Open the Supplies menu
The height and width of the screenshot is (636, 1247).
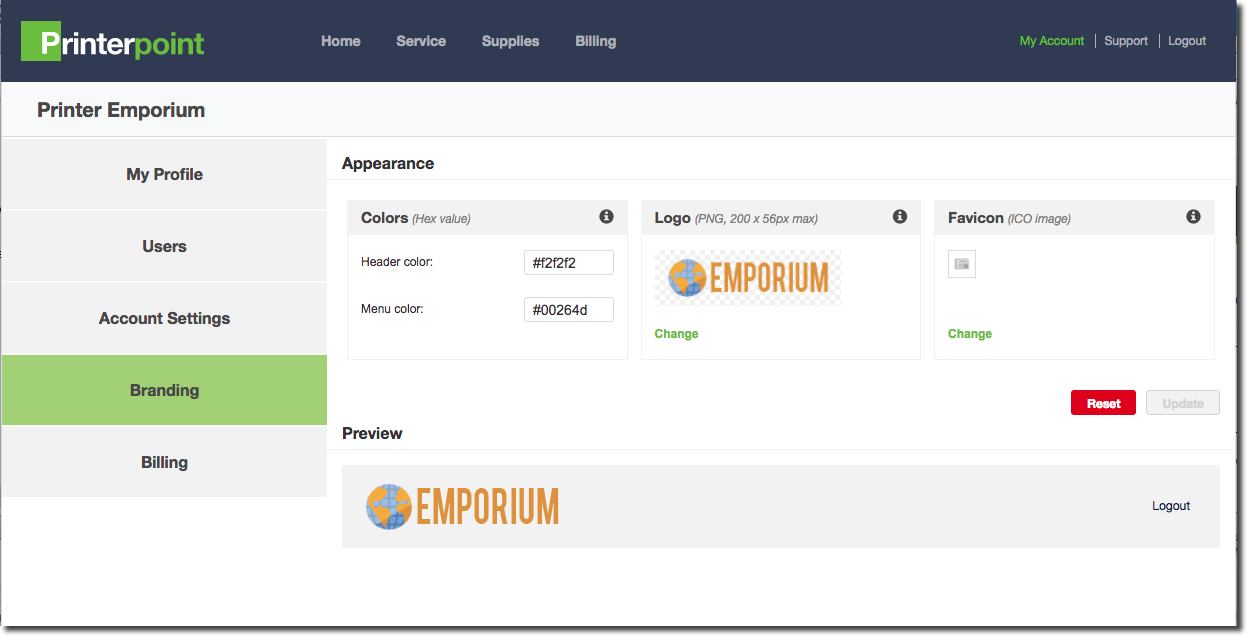[510, 41]
